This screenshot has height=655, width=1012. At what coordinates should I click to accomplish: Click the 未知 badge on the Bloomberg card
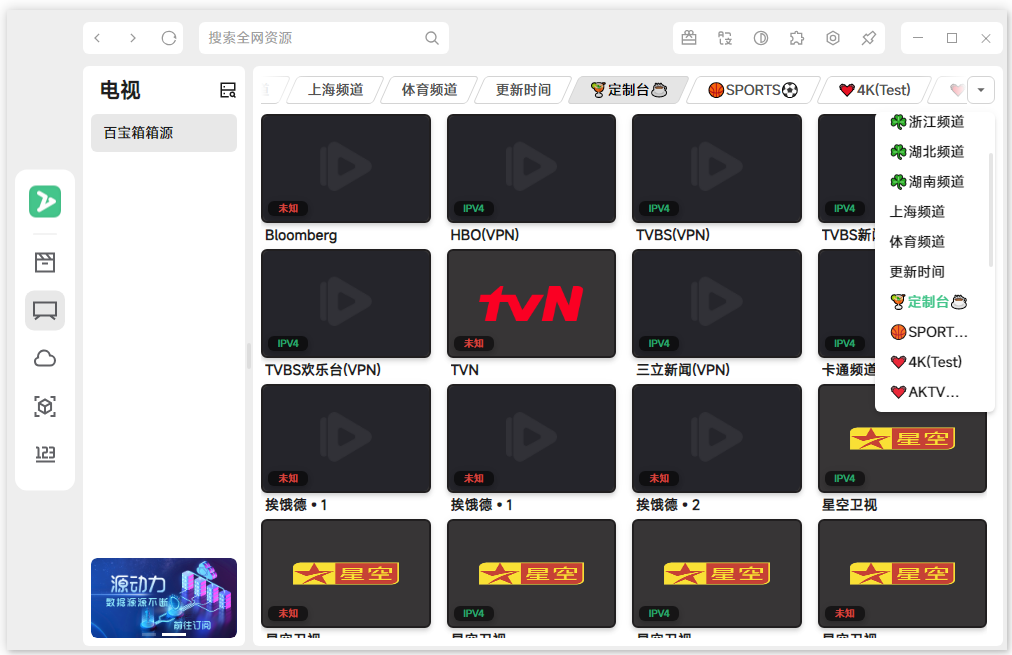click(x=288, y=208)
